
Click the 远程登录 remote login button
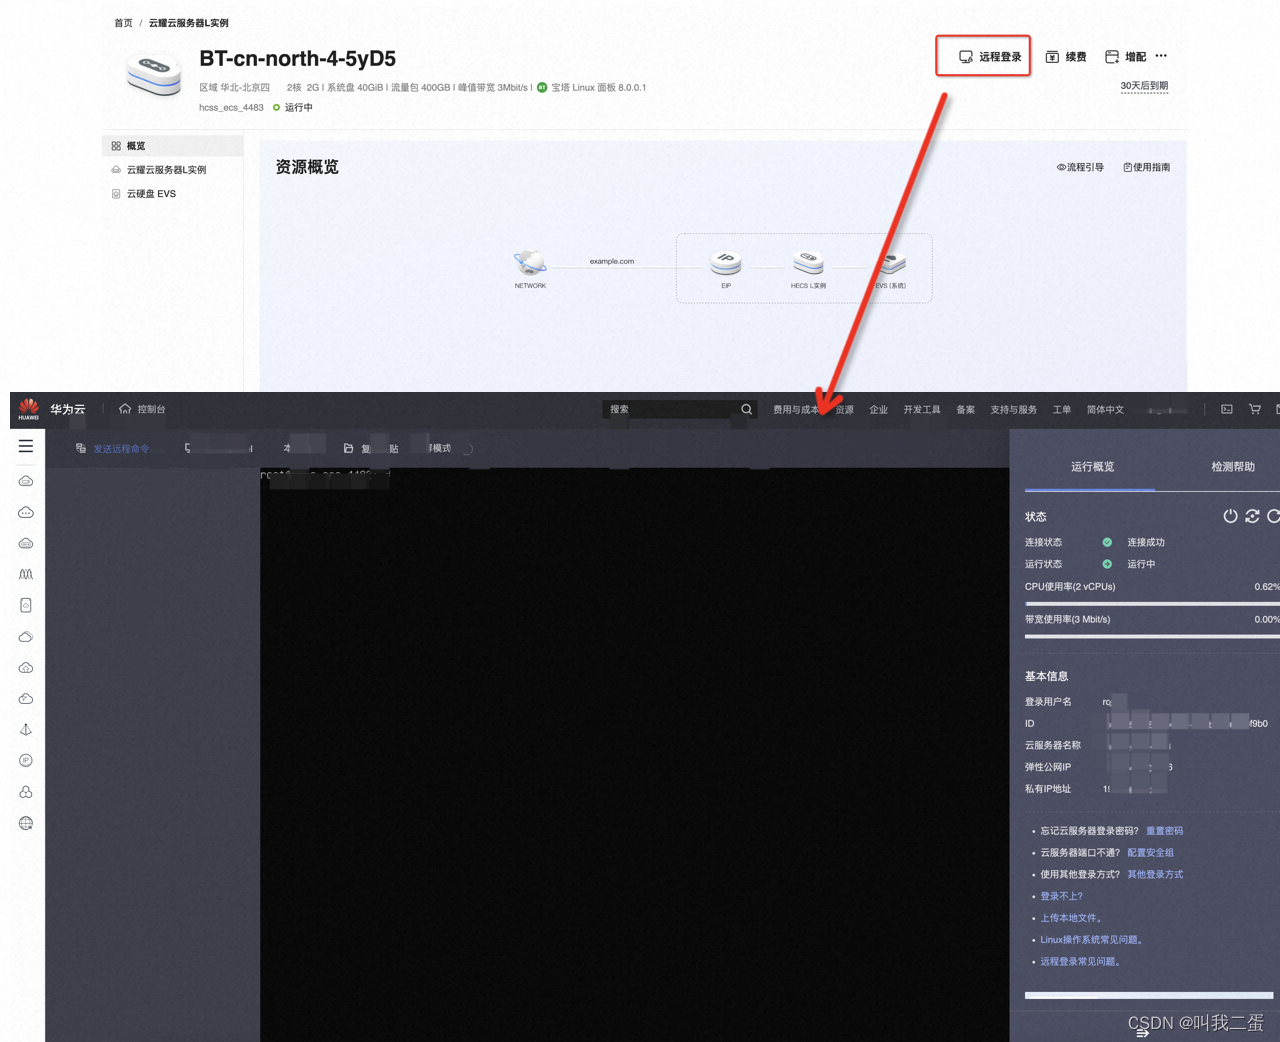989,57
